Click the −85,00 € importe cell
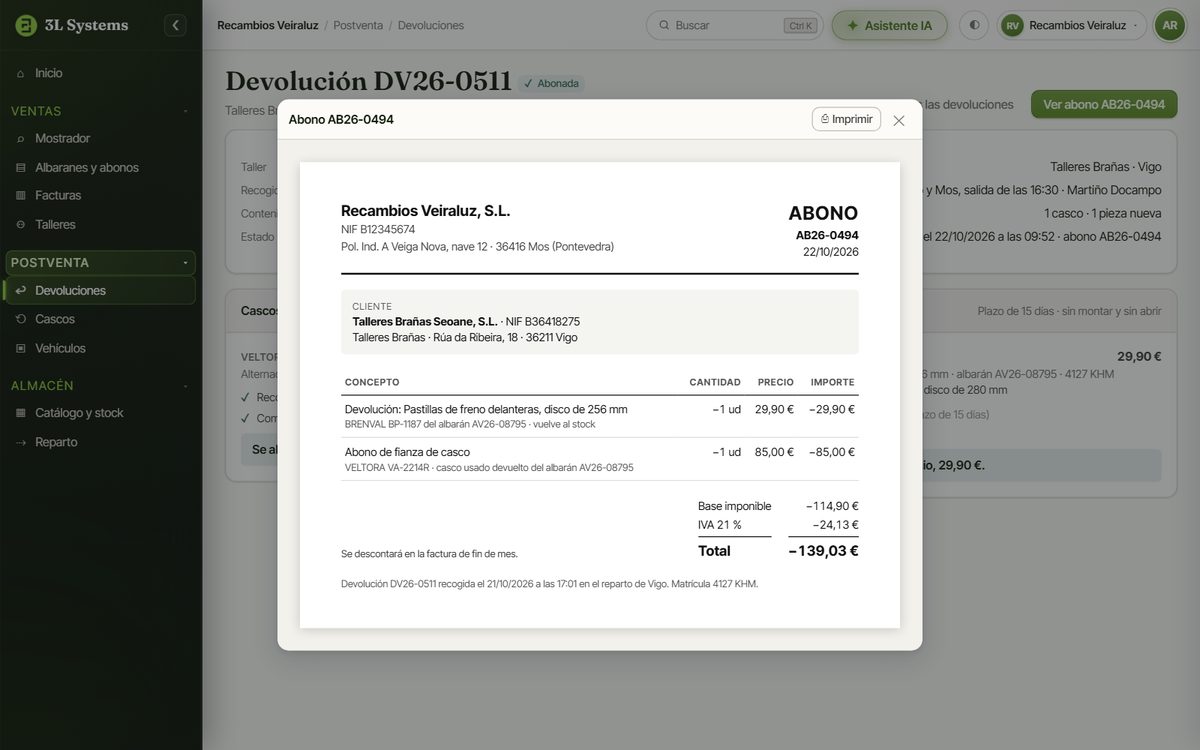 click(x=832, y=452)
